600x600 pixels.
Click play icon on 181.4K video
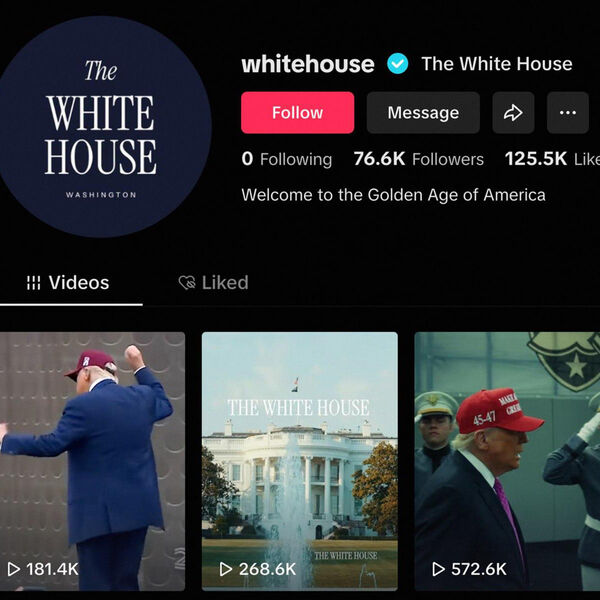pos(14,569)
